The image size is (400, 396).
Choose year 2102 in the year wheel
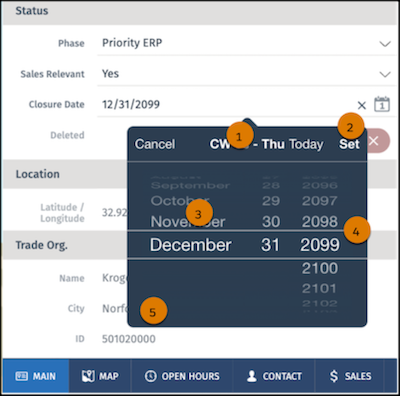pyautogui.click(x=320, y=303)
